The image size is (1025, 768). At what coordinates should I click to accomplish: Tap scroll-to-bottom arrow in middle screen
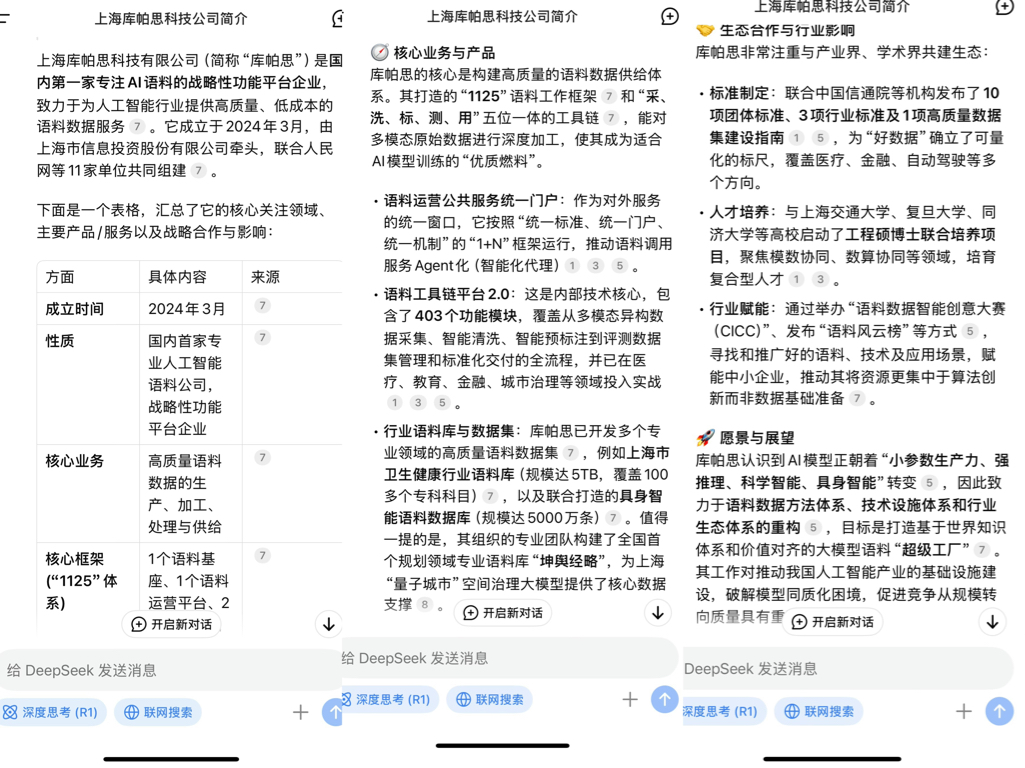pos(658,612)
